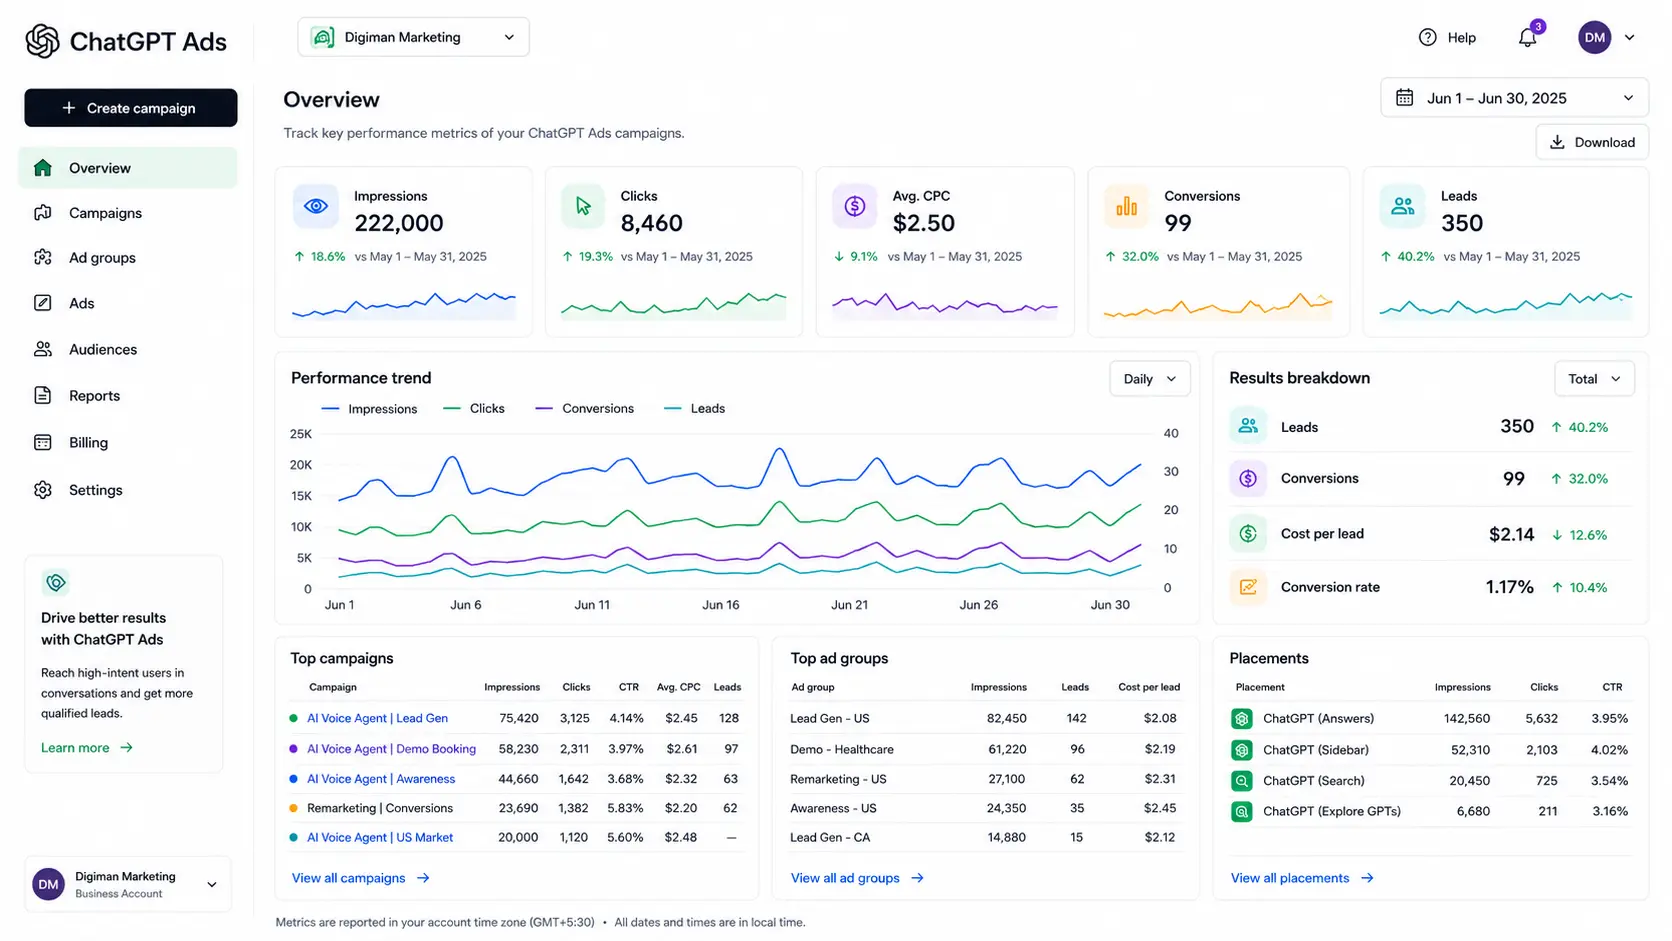
Task: Click the ChatGPT (Search) placement icon
Action: (x=1242, y=780)
